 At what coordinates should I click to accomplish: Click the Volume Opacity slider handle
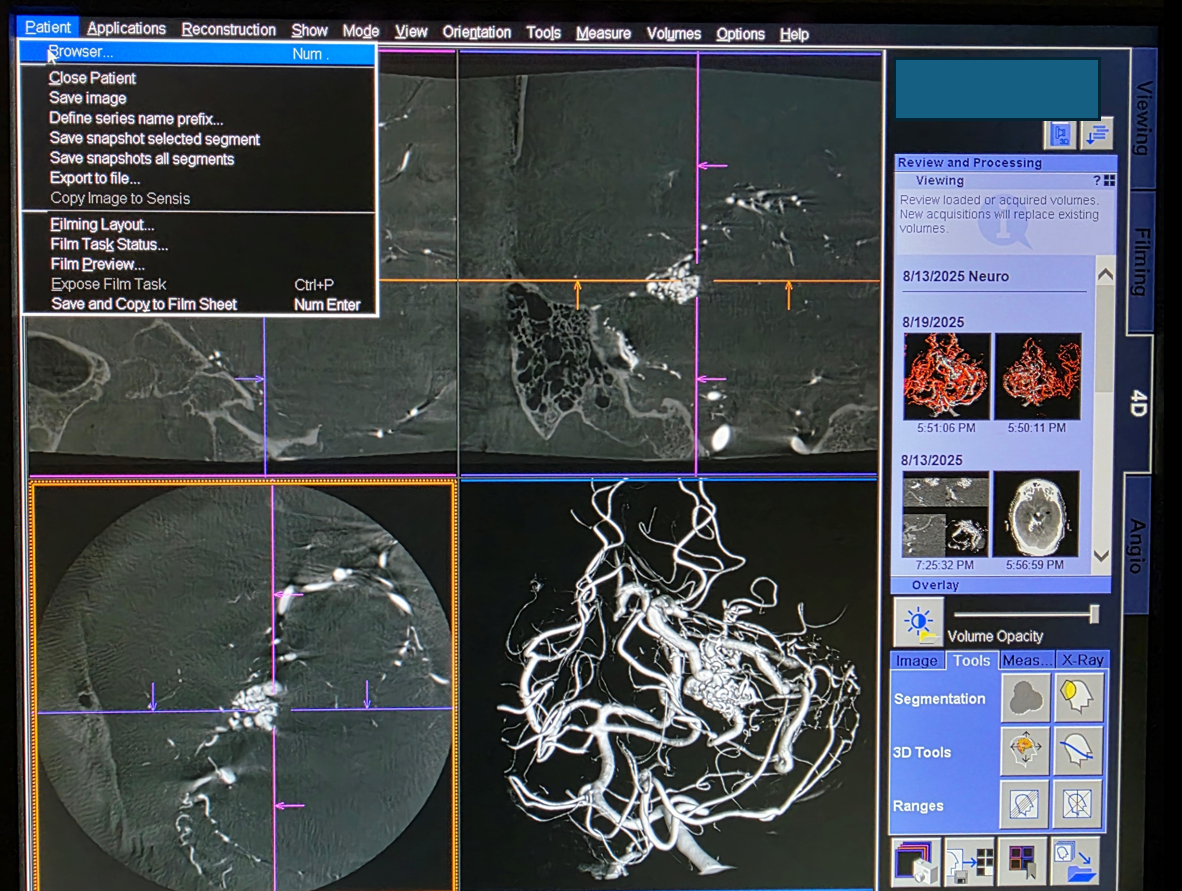(1094, 614)
